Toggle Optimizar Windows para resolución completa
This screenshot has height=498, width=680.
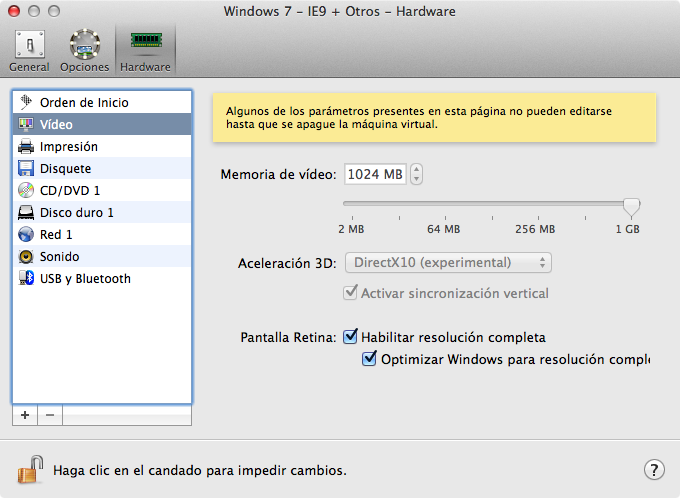click(x=369, y=359)
